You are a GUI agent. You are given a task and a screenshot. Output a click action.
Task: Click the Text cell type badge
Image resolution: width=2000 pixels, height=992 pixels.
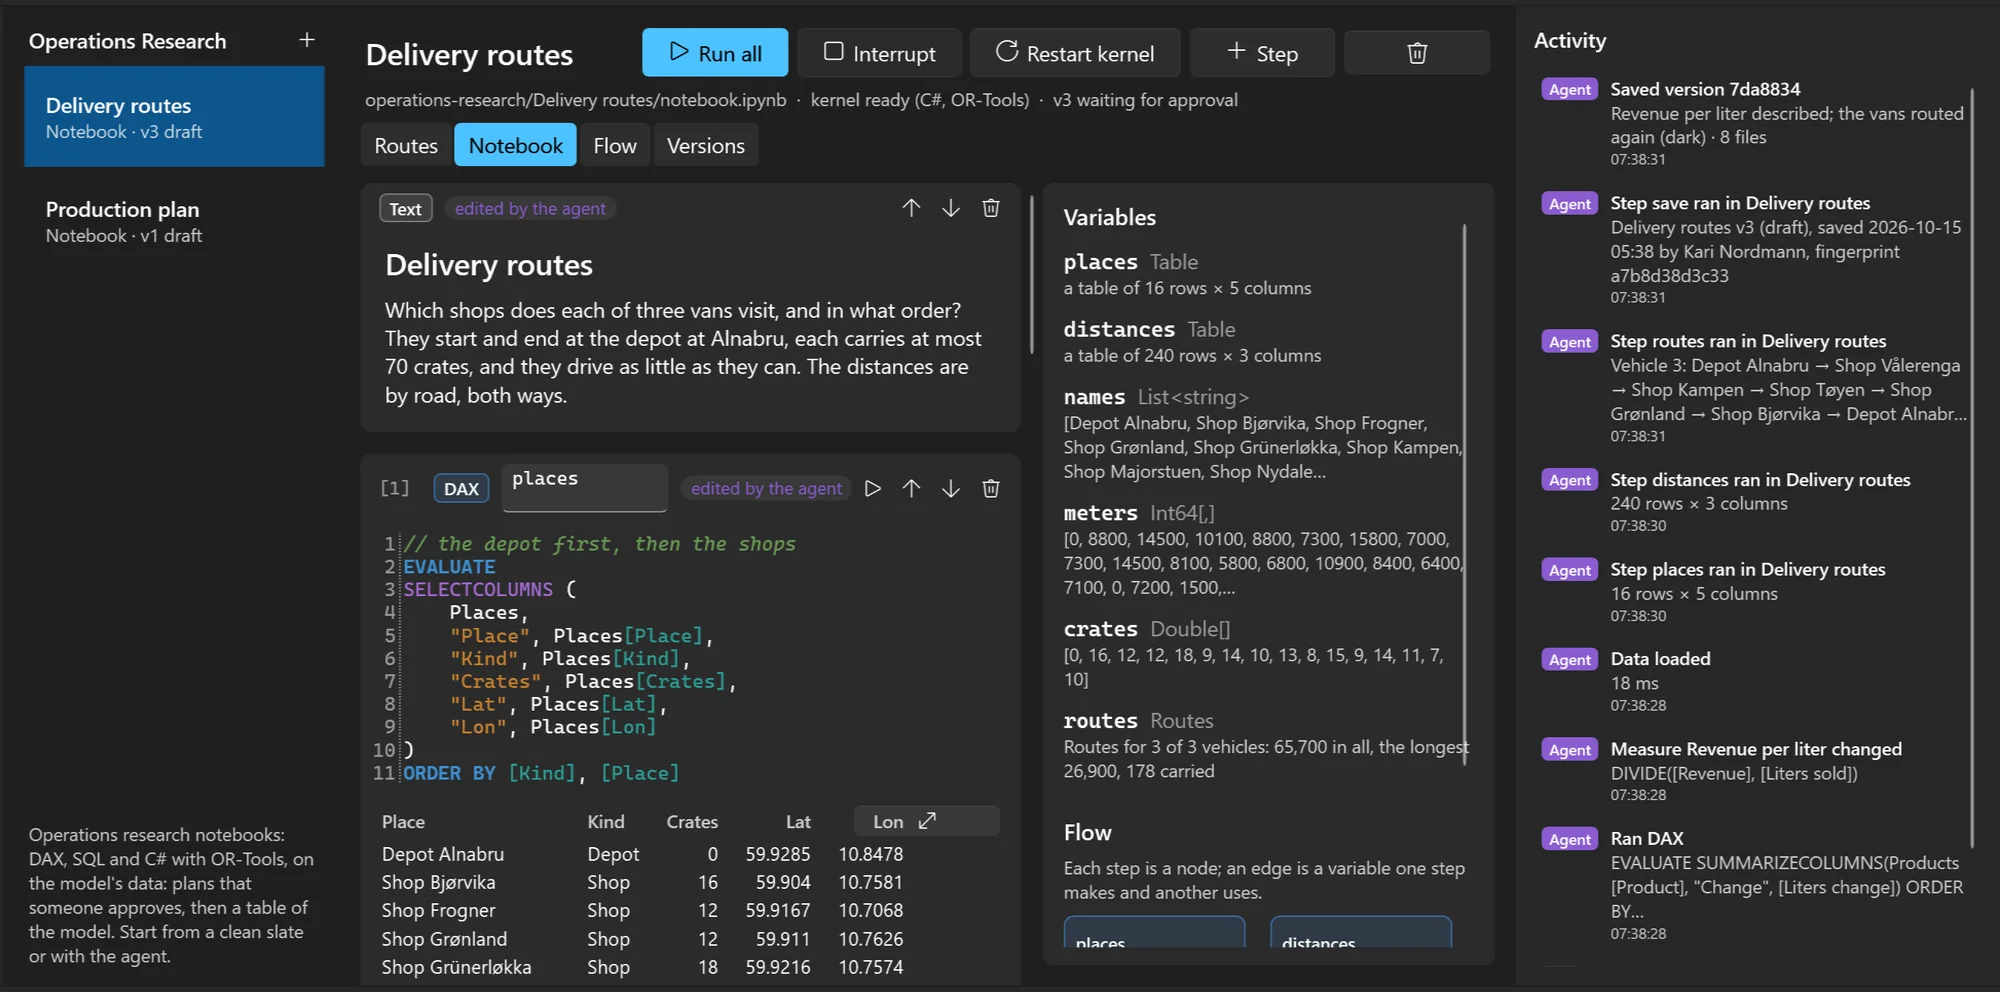tap(405, 208)
